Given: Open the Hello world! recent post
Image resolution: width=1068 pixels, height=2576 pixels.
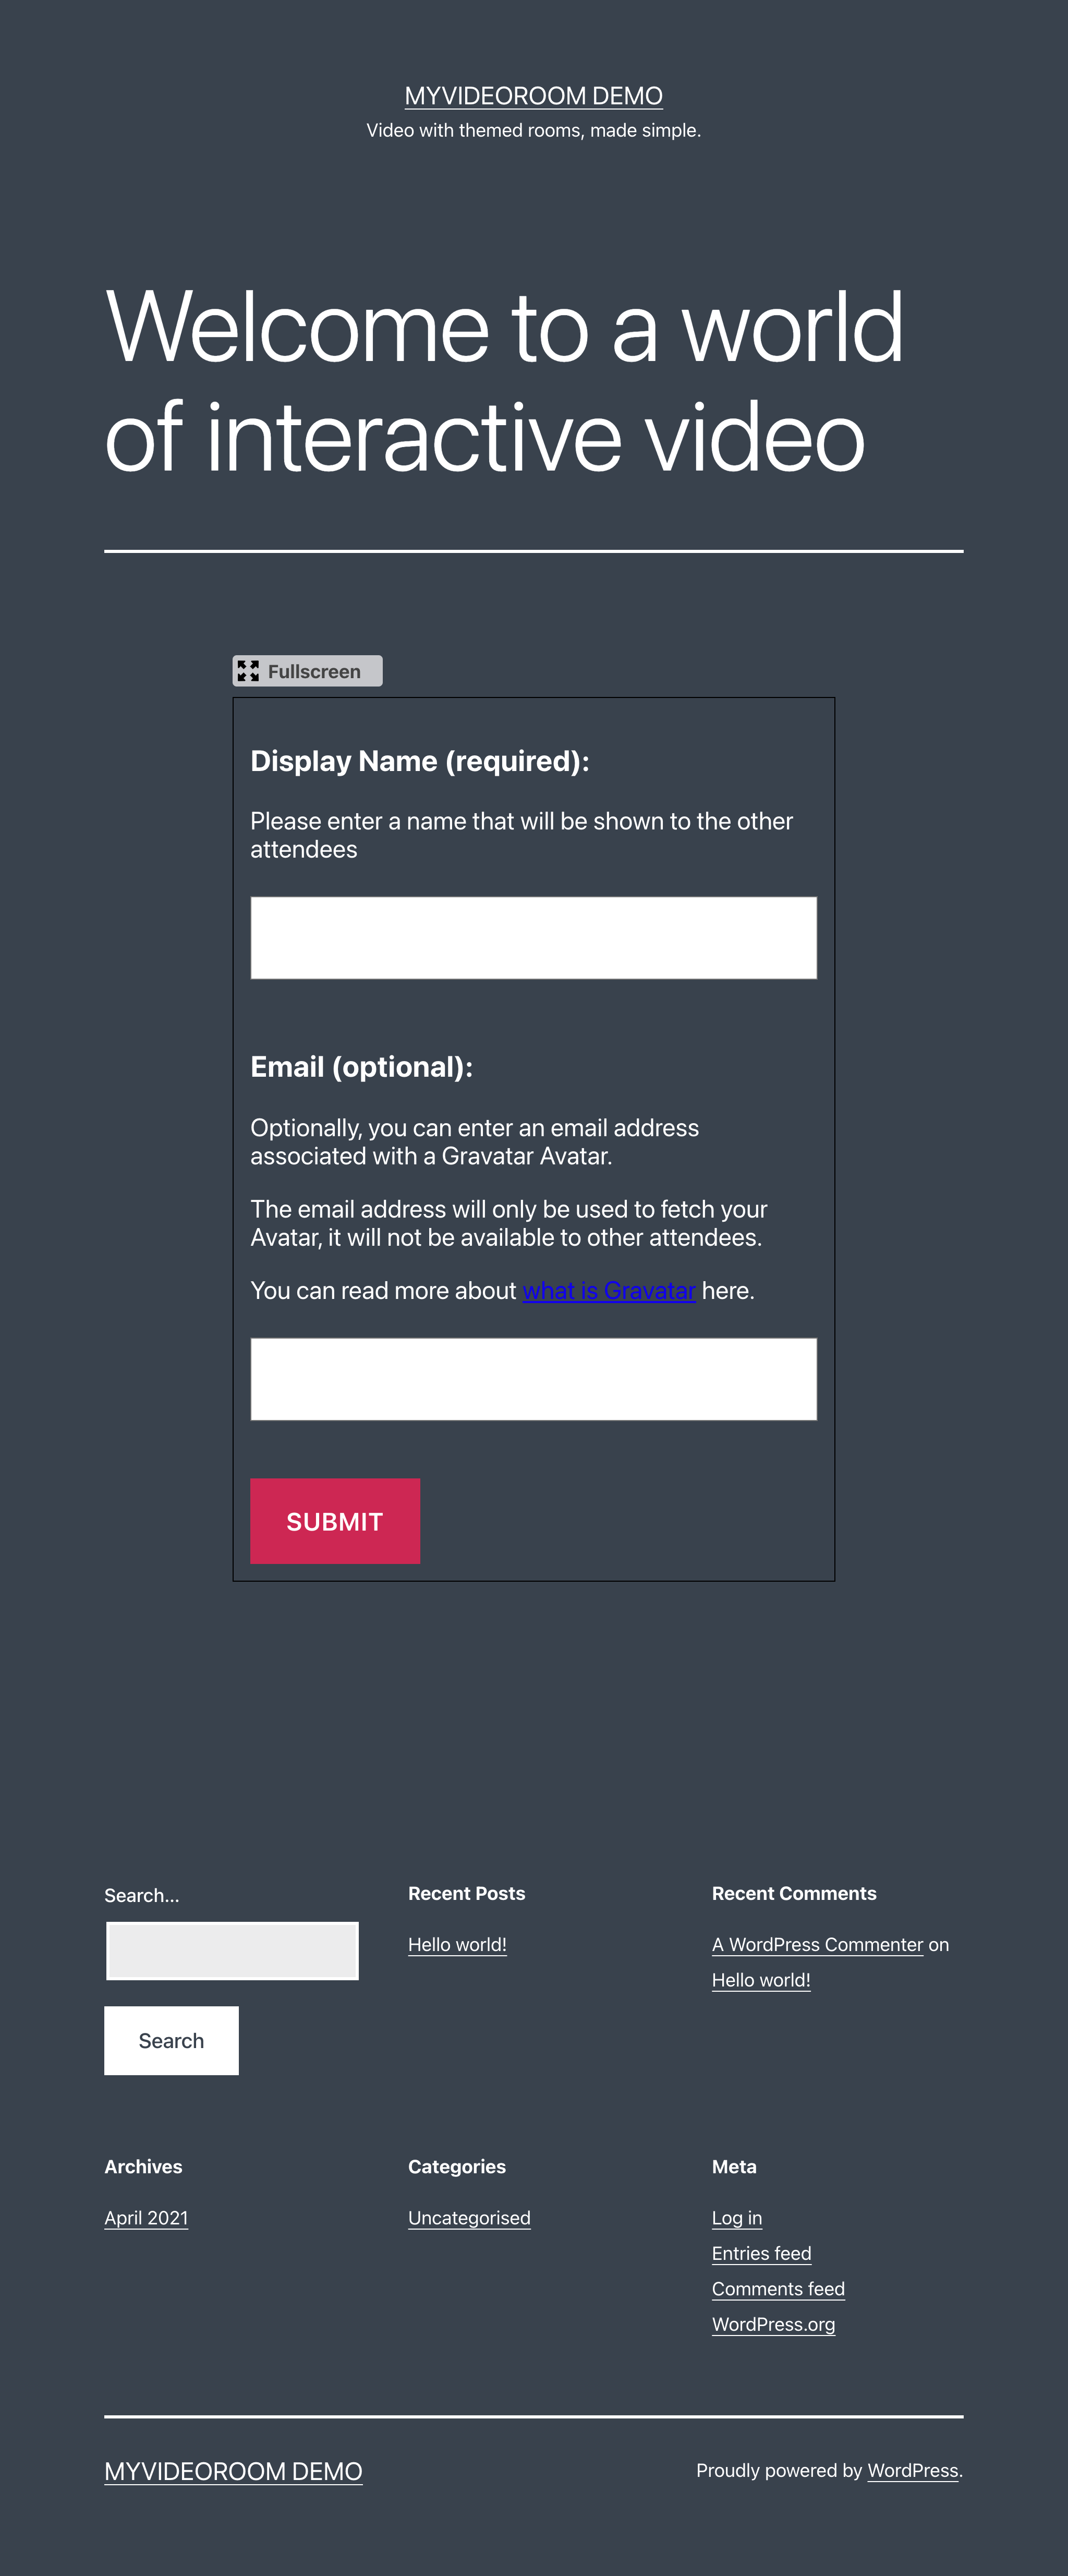Looking at the screenshot, I should click(x=457, y=1944).
